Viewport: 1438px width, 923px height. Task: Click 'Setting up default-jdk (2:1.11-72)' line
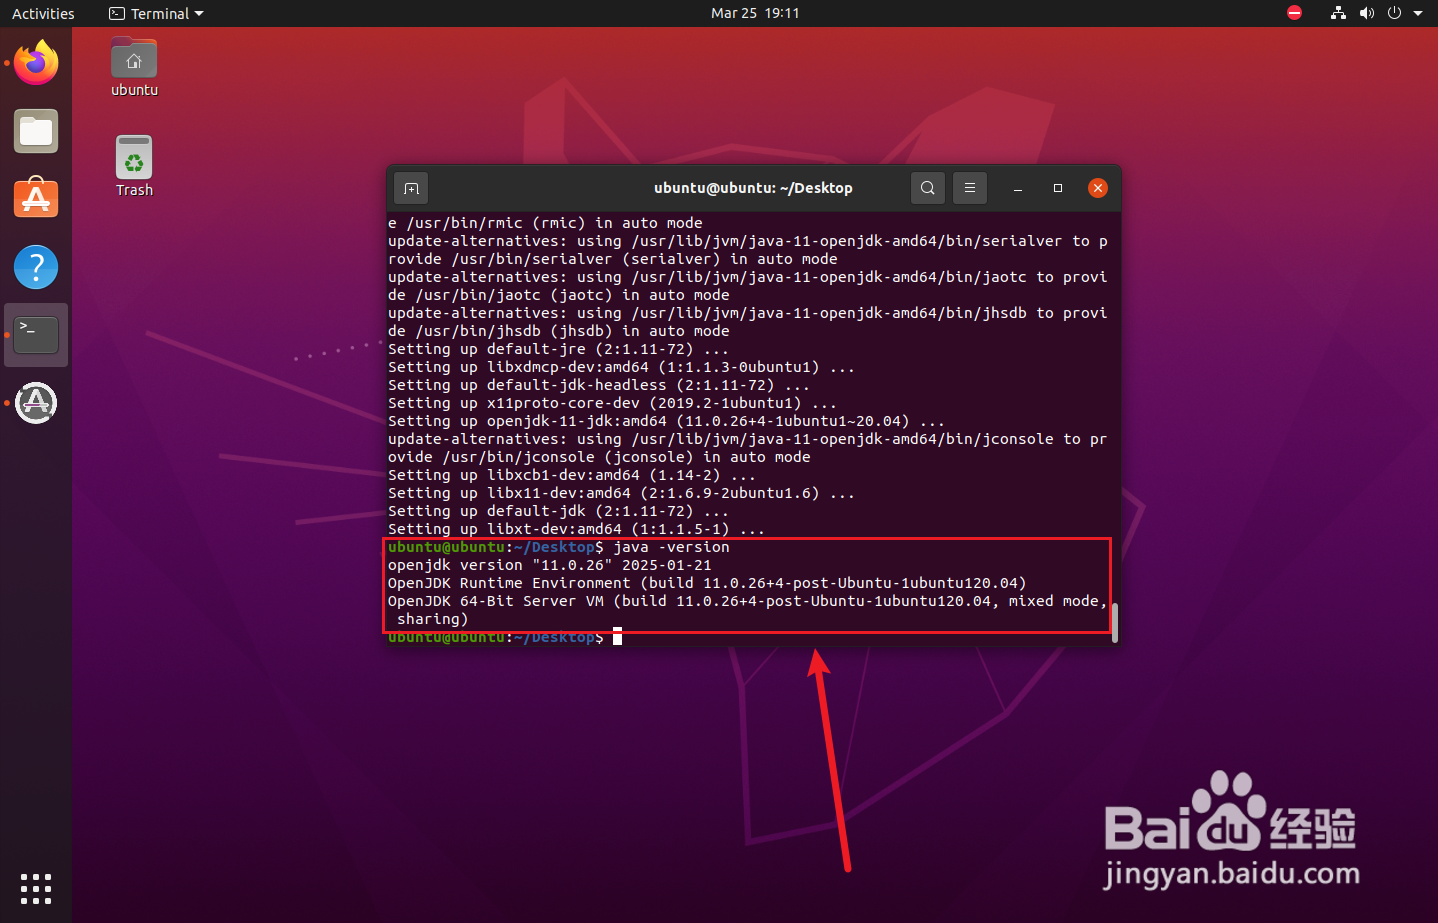click(558, 511)
